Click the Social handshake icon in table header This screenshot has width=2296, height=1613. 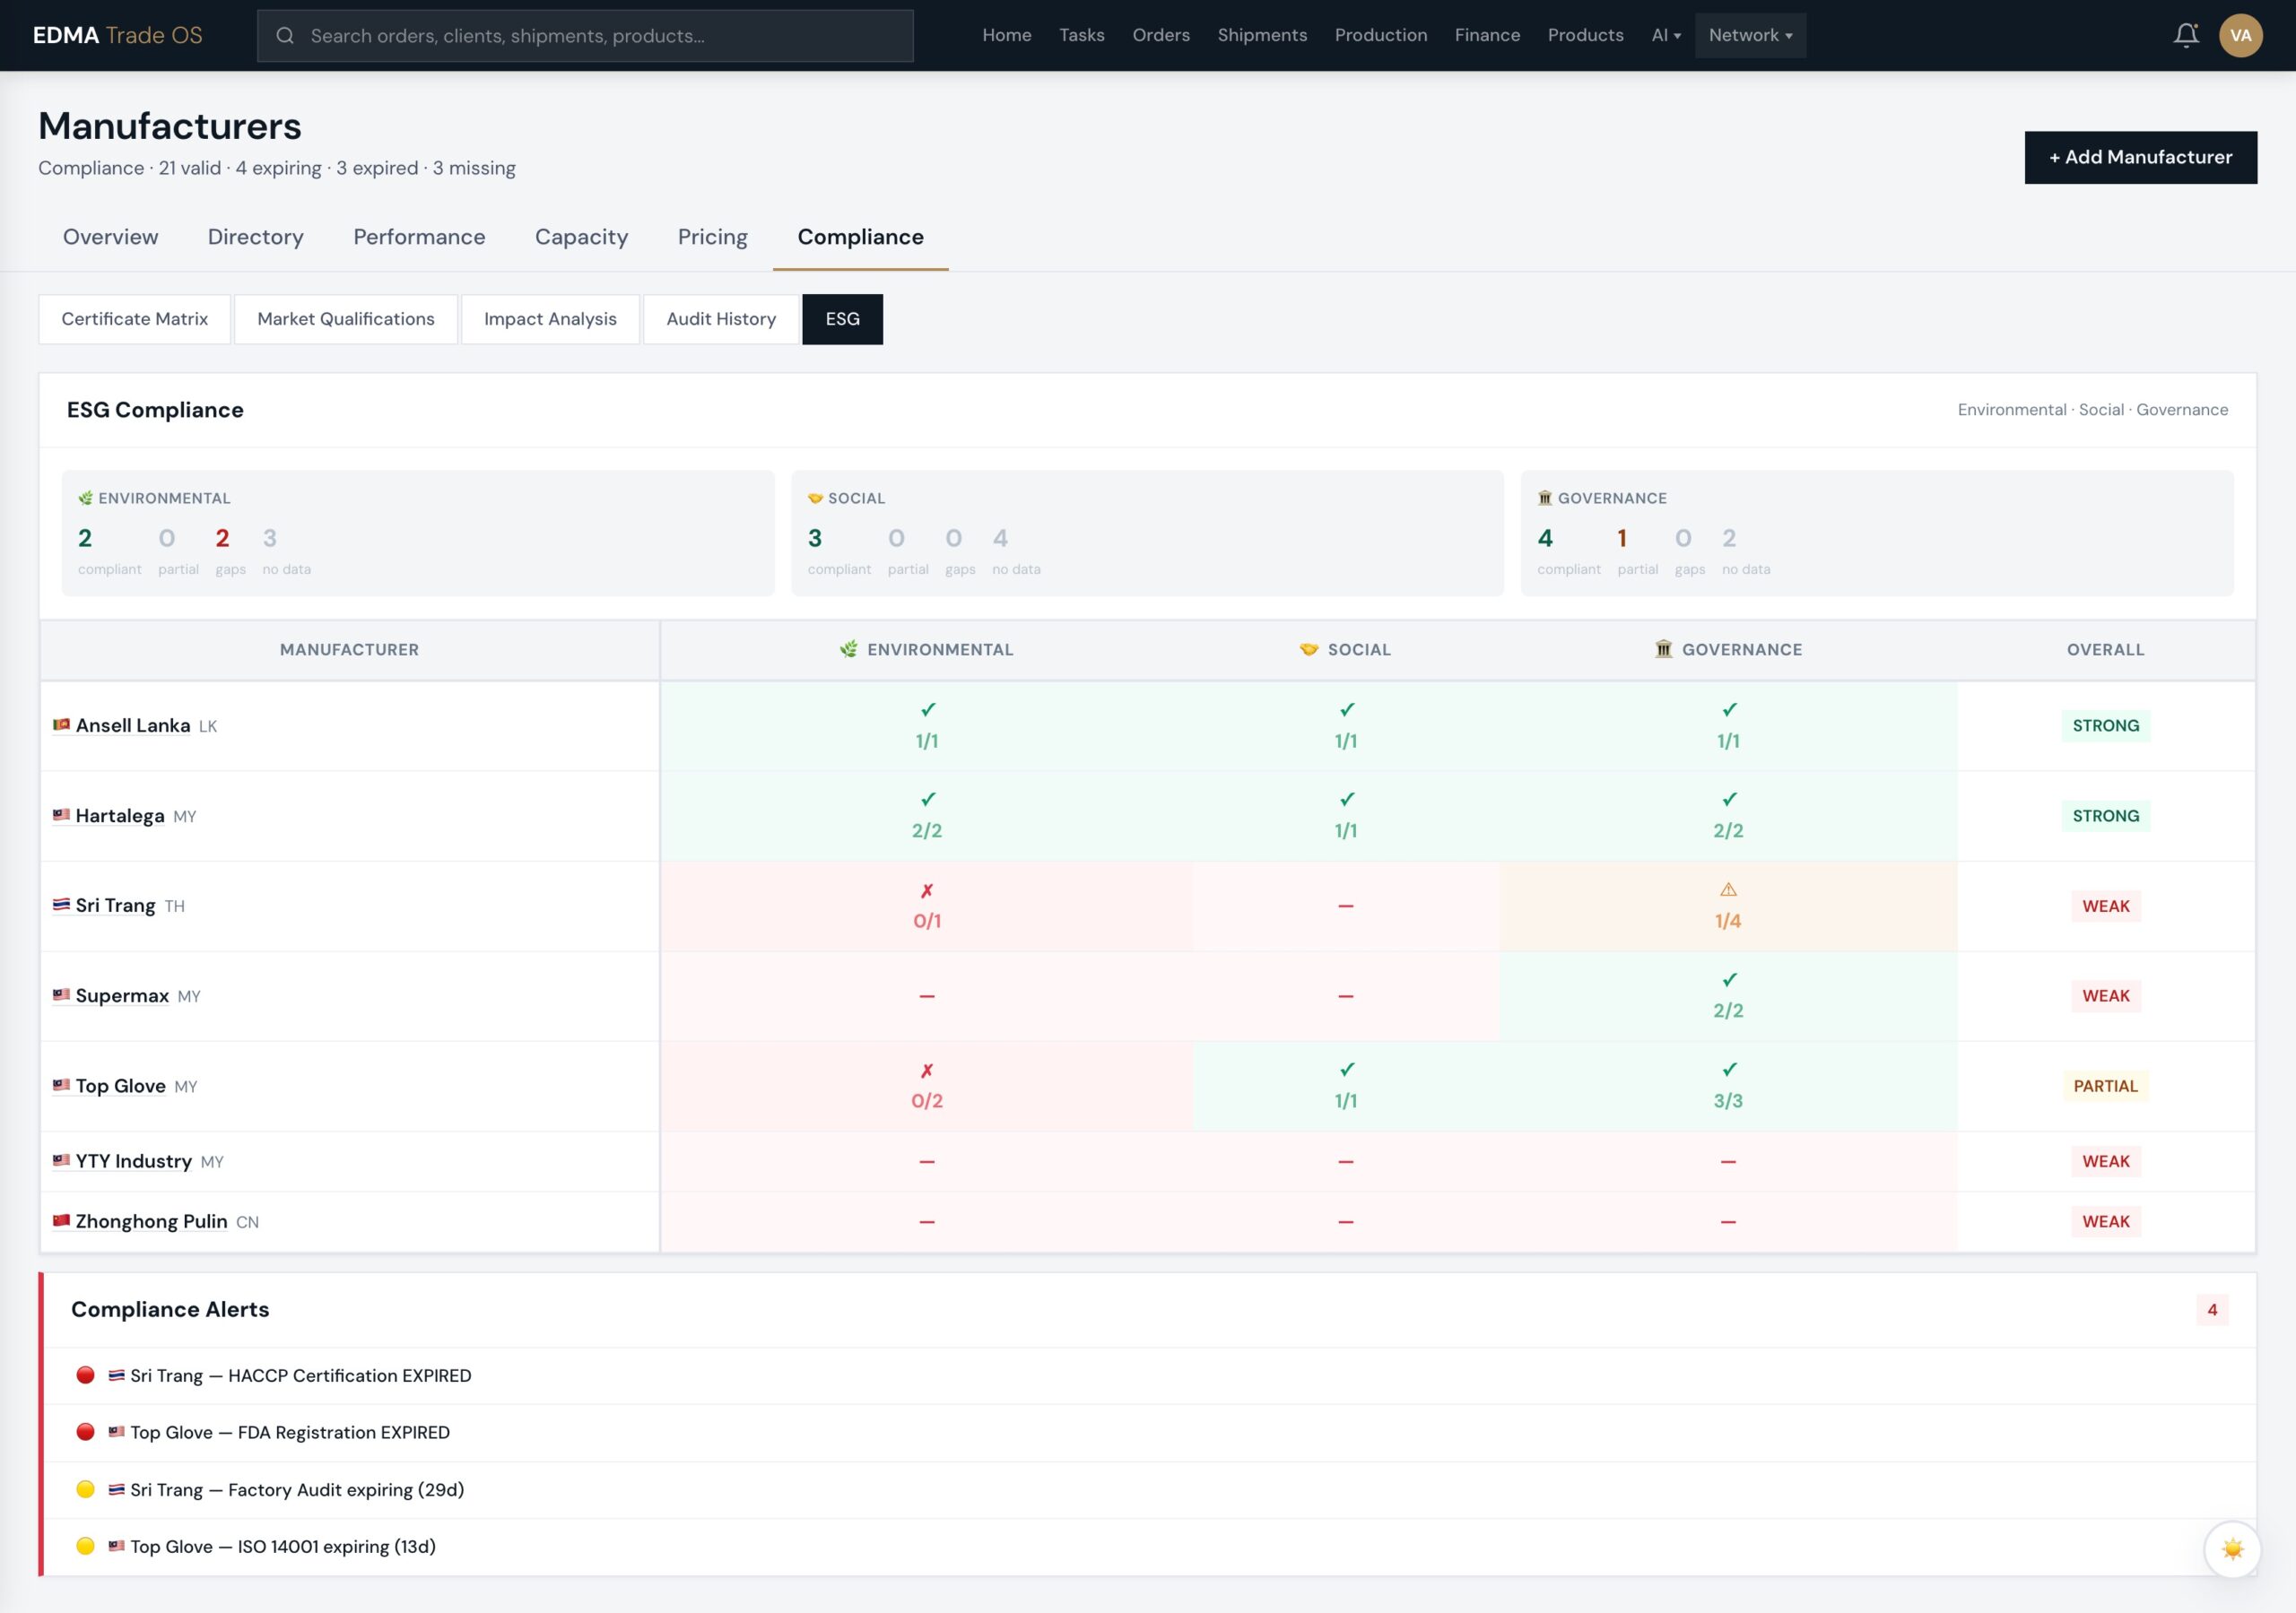click(1308, 649)
